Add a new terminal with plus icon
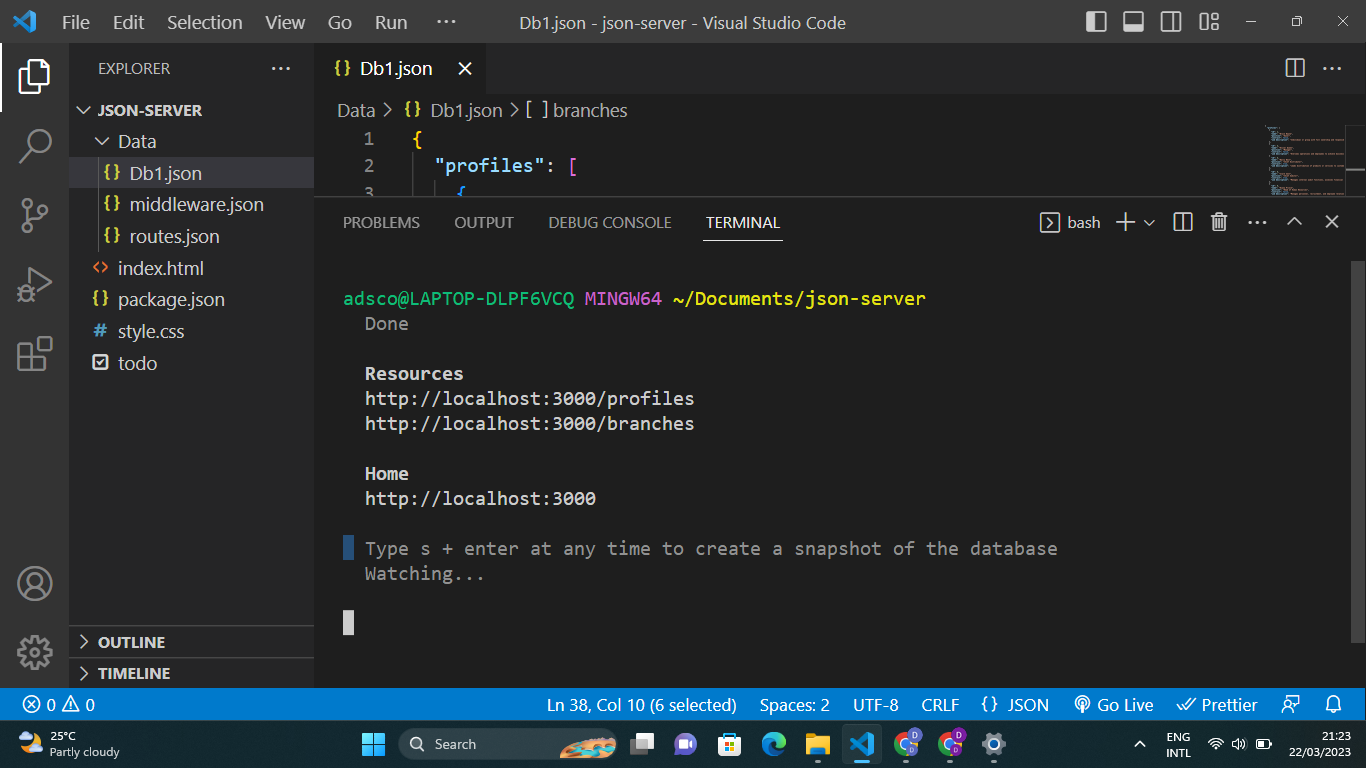The width and height of the screenshot is (1366, 768). pos(1125,222)
